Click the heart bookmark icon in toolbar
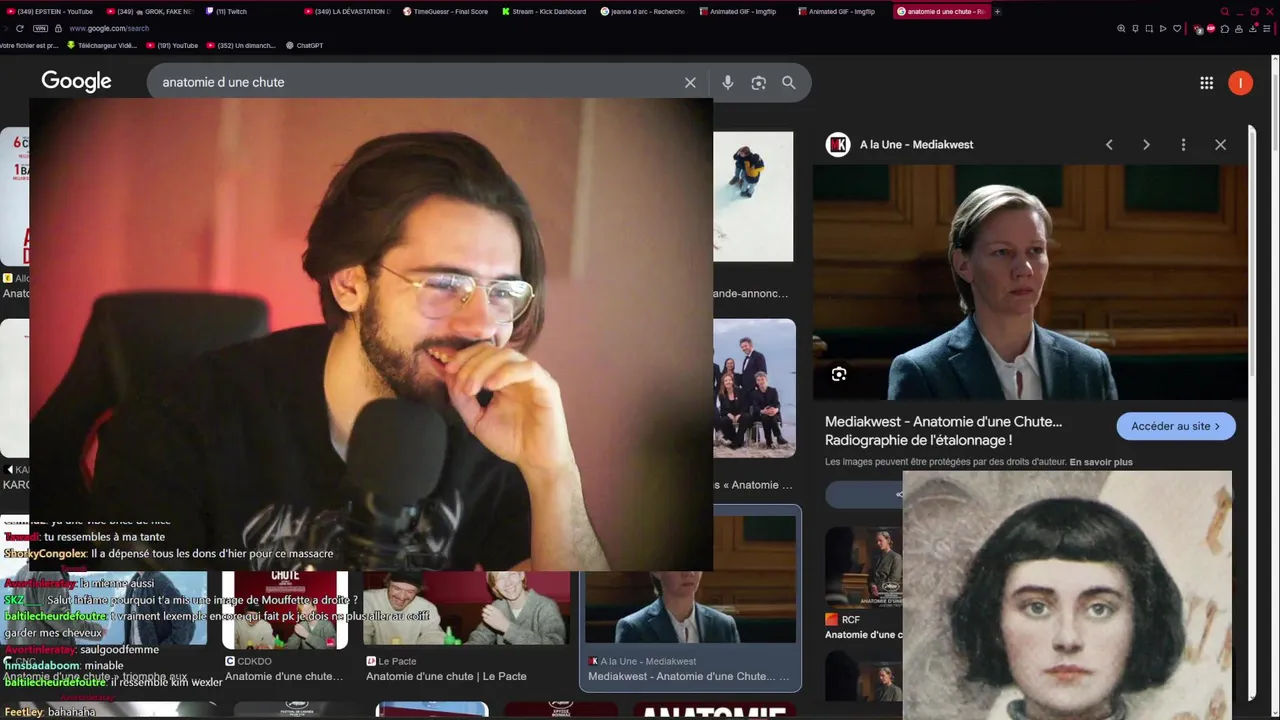This screenshot has width=1280, height=720. 1177,29
